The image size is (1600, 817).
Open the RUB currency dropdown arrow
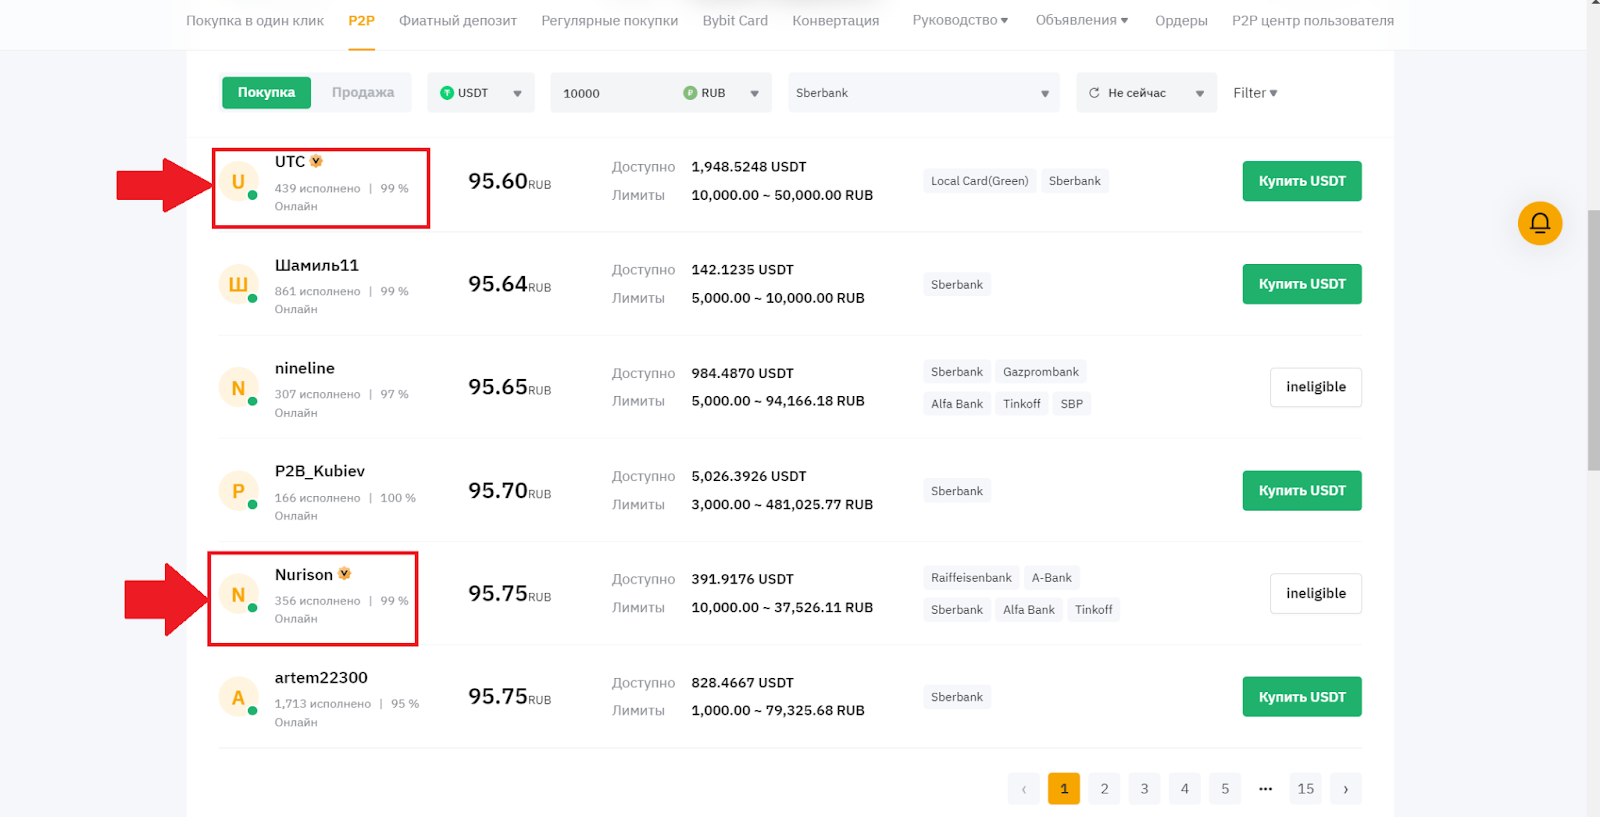(754, 93)
